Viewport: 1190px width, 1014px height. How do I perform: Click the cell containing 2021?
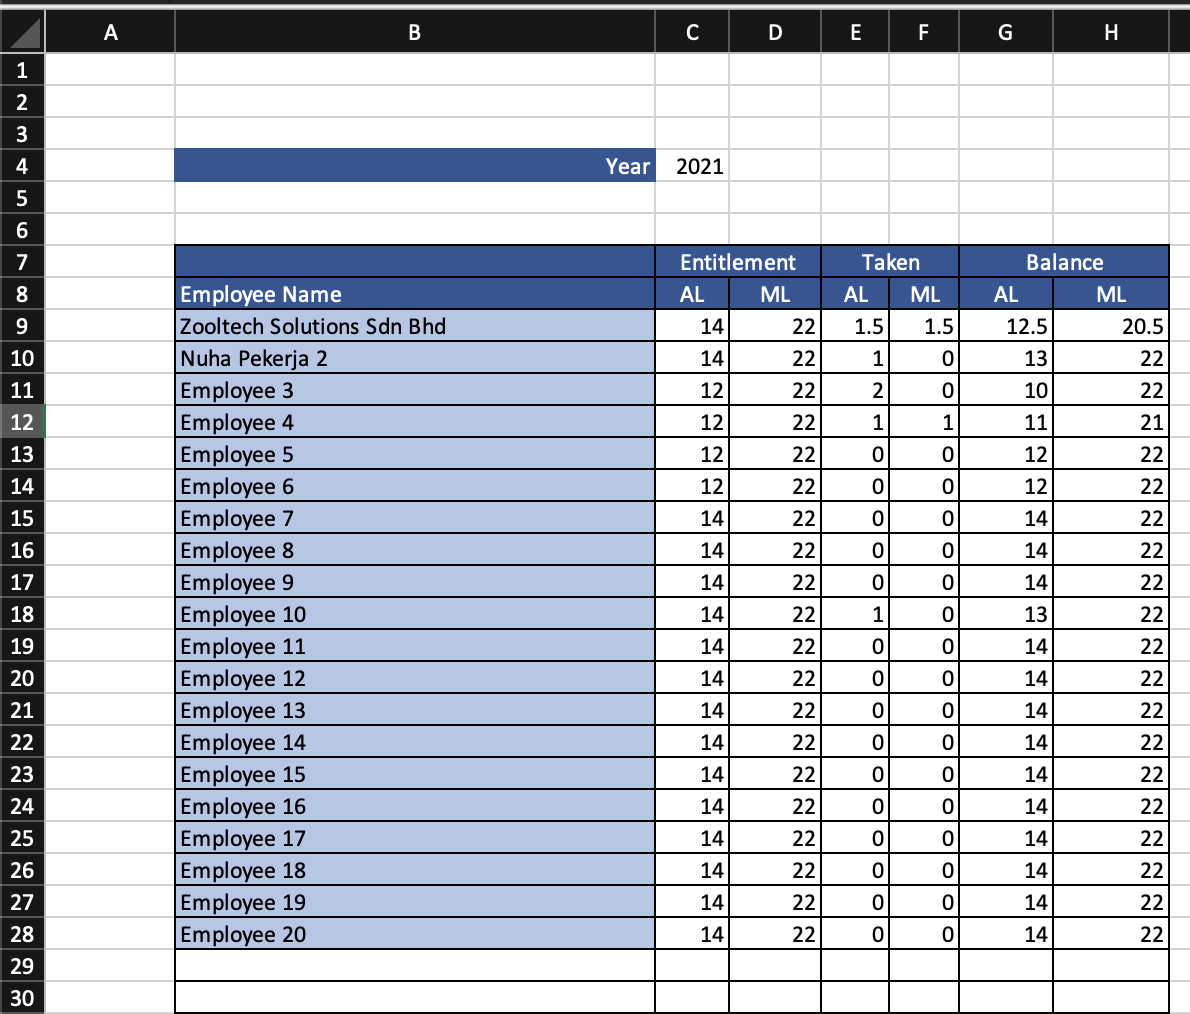(692, 166)
